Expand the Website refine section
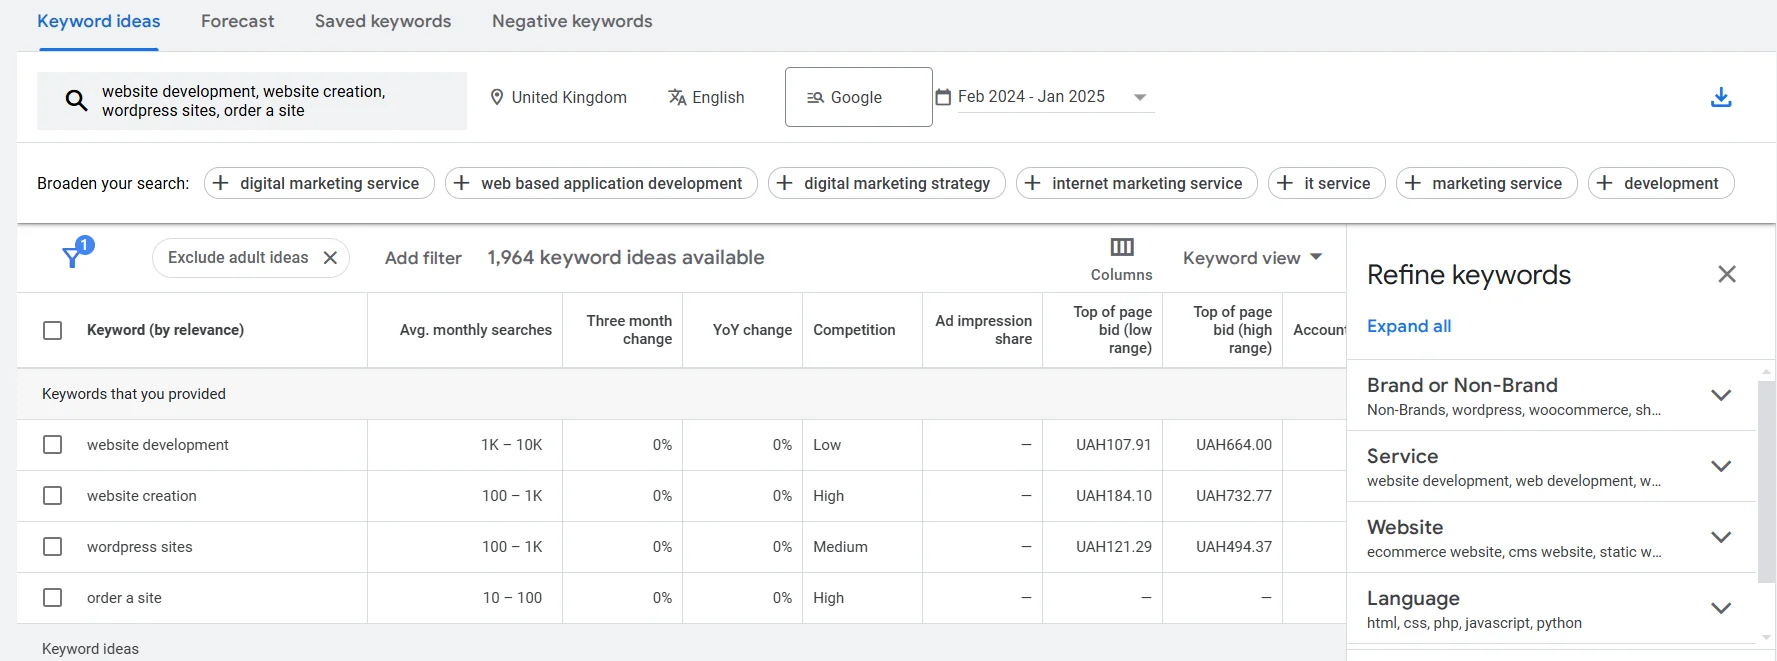The image size is (1777, 661). point(1721,537)
